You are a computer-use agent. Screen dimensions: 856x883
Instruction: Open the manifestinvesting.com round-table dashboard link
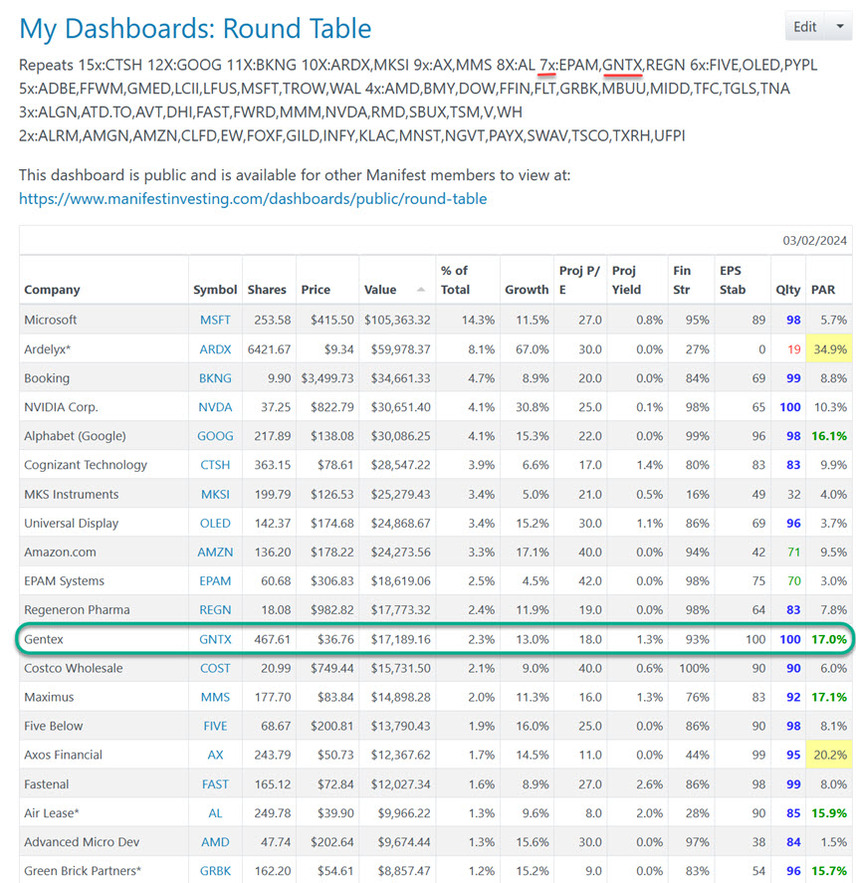253,199
